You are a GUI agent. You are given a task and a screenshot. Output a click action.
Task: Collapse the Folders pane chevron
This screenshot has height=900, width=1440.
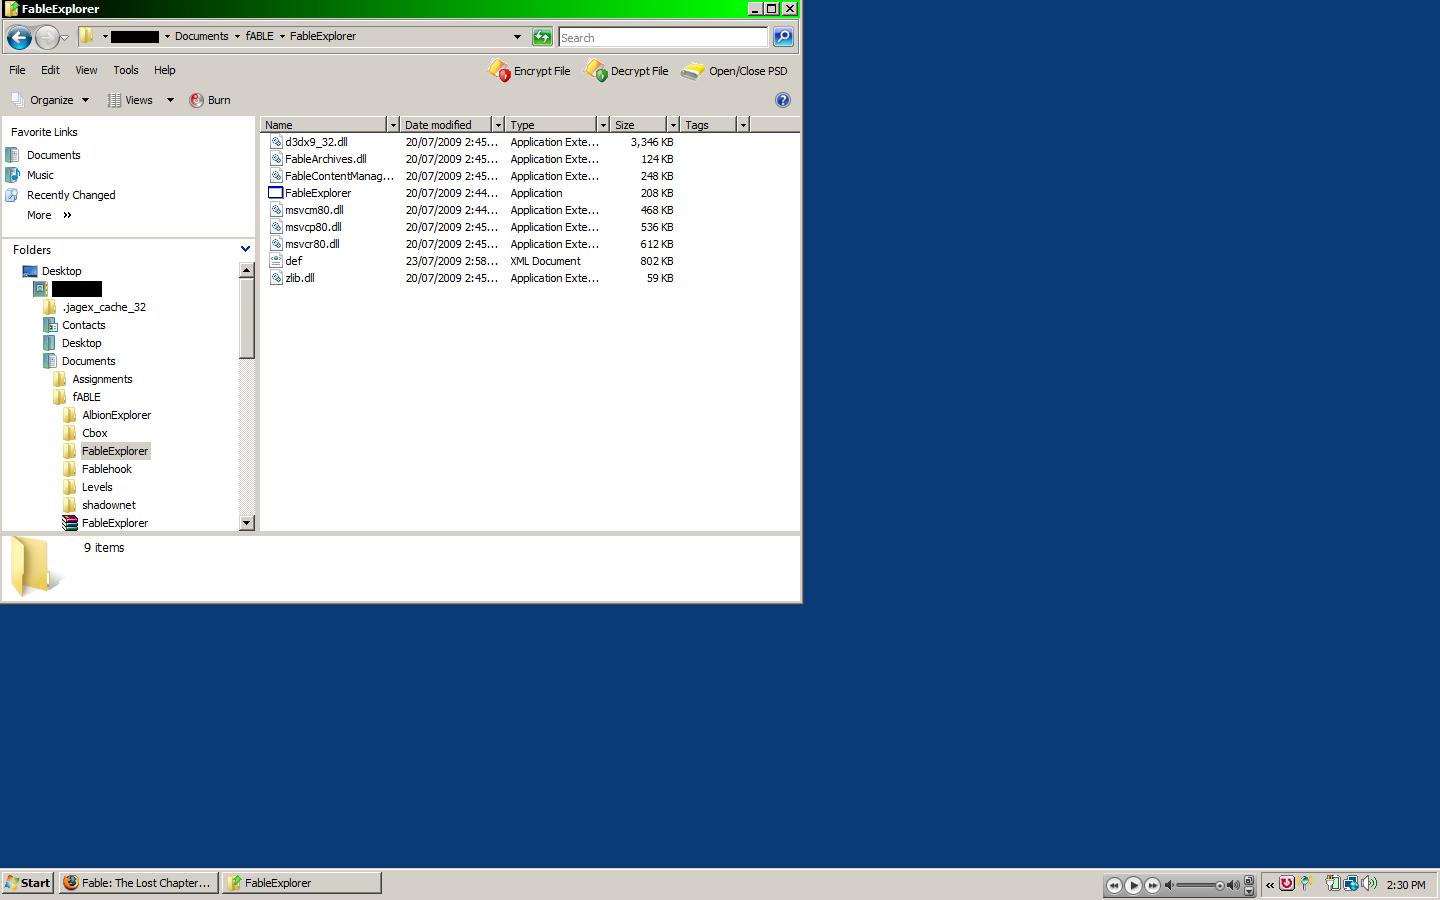click(x=245, y=249)
